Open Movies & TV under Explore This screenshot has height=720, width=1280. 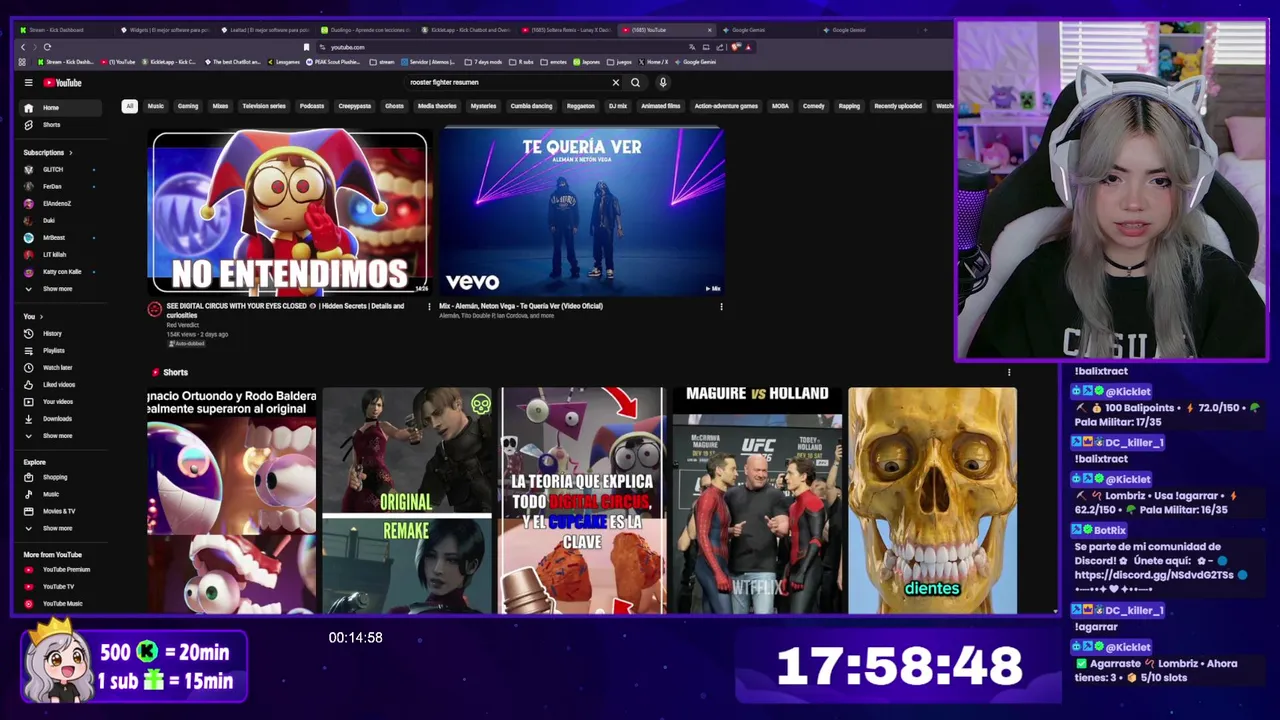tap(62, 511)
